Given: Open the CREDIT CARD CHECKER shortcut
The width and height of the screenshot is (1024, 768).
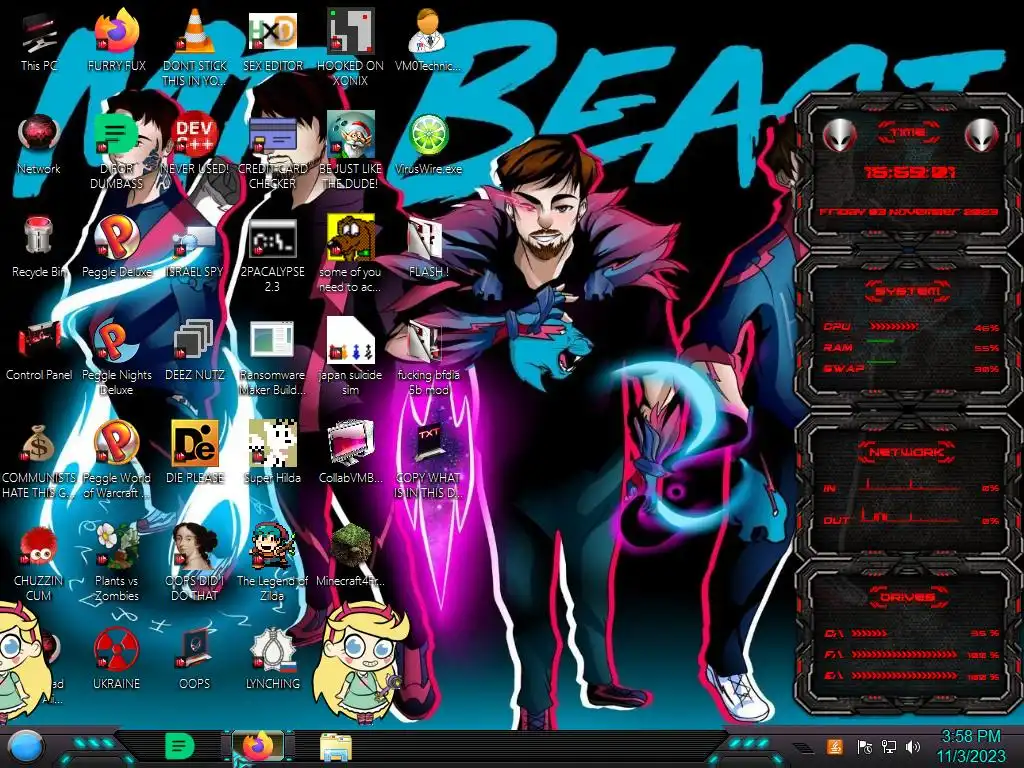Looking at the screenshot, I should (x=272, y=152).
